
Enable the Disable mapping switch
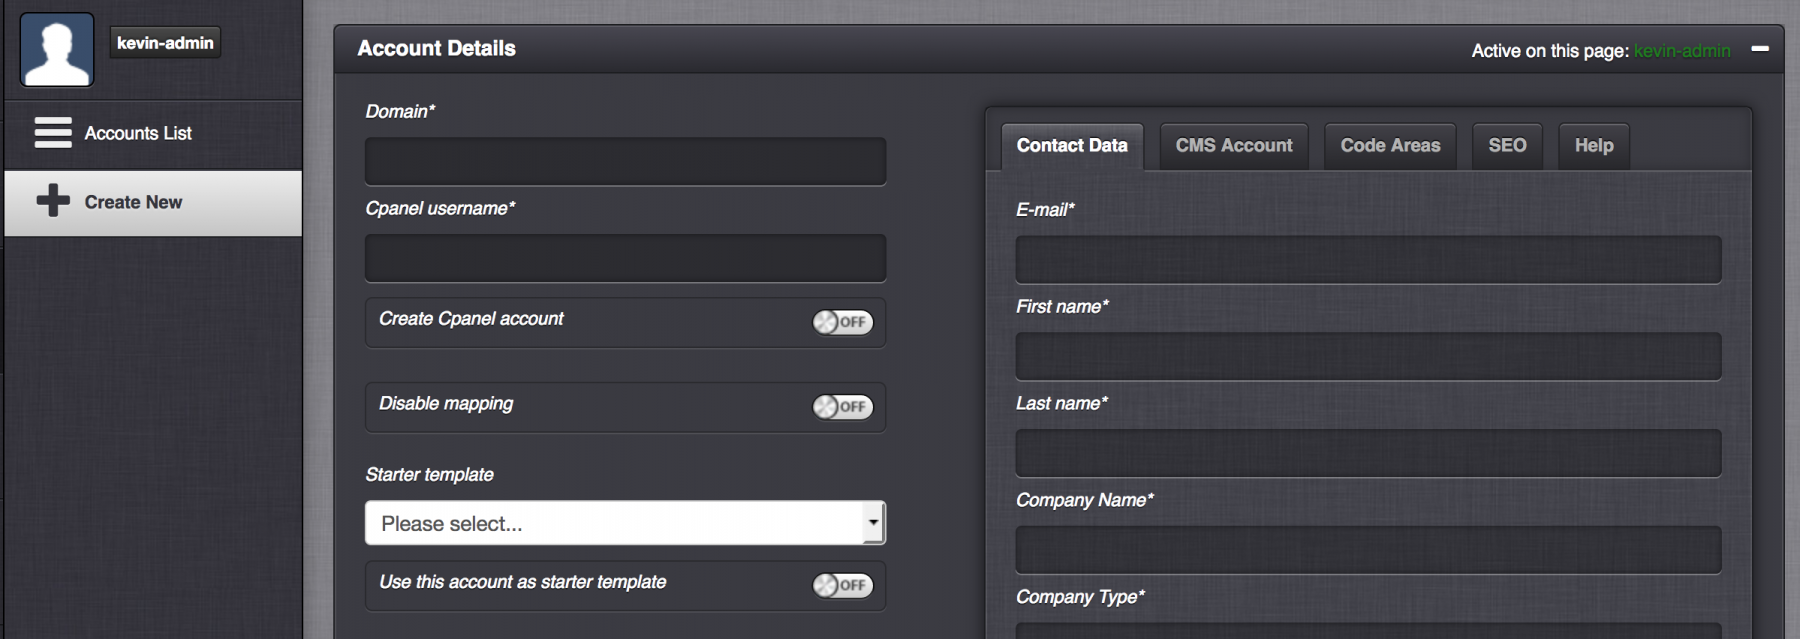842,407
